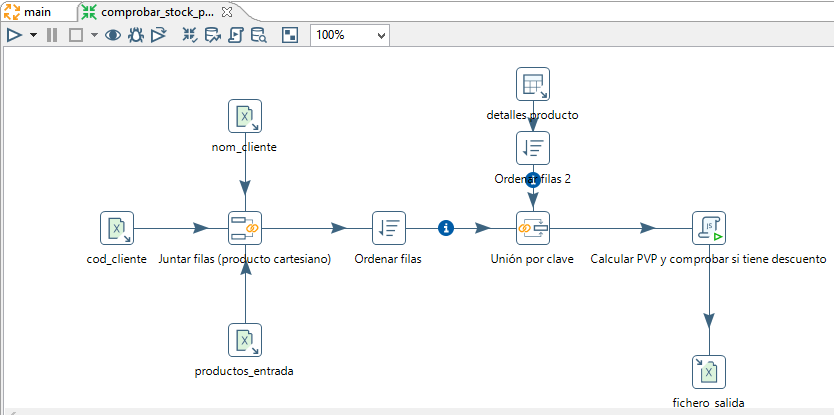
Task: Run the transformation with the play button
Action: click(14, 36)
